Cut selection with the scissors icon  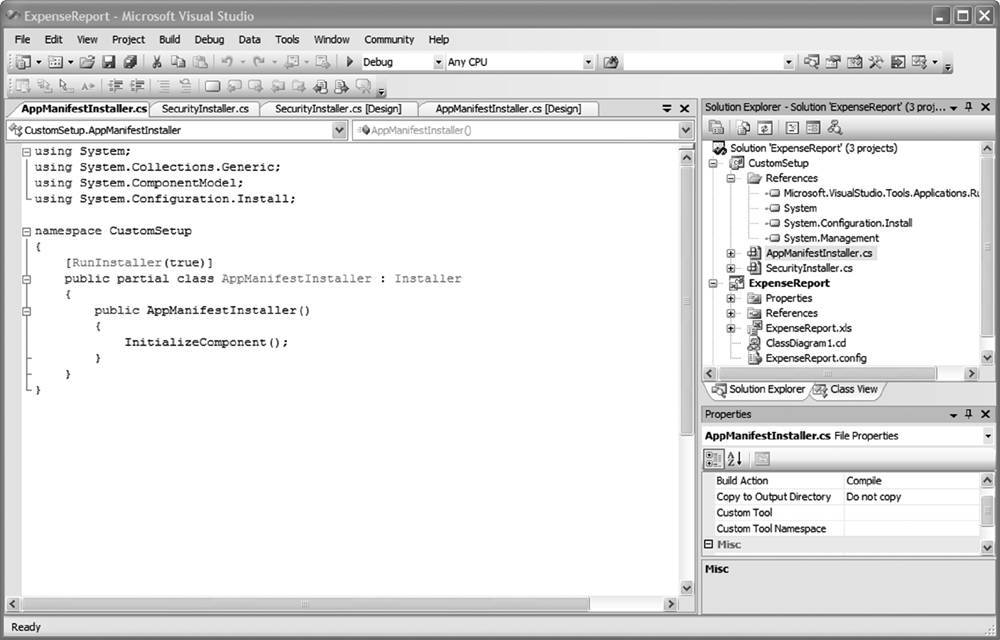pyautogui.click(x=156, y=62)
